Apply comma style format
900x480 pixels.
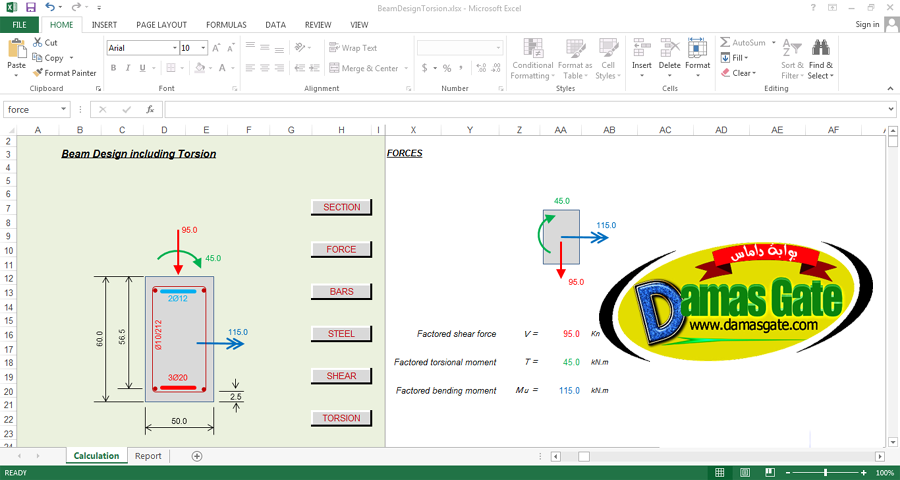click(461, 68)
